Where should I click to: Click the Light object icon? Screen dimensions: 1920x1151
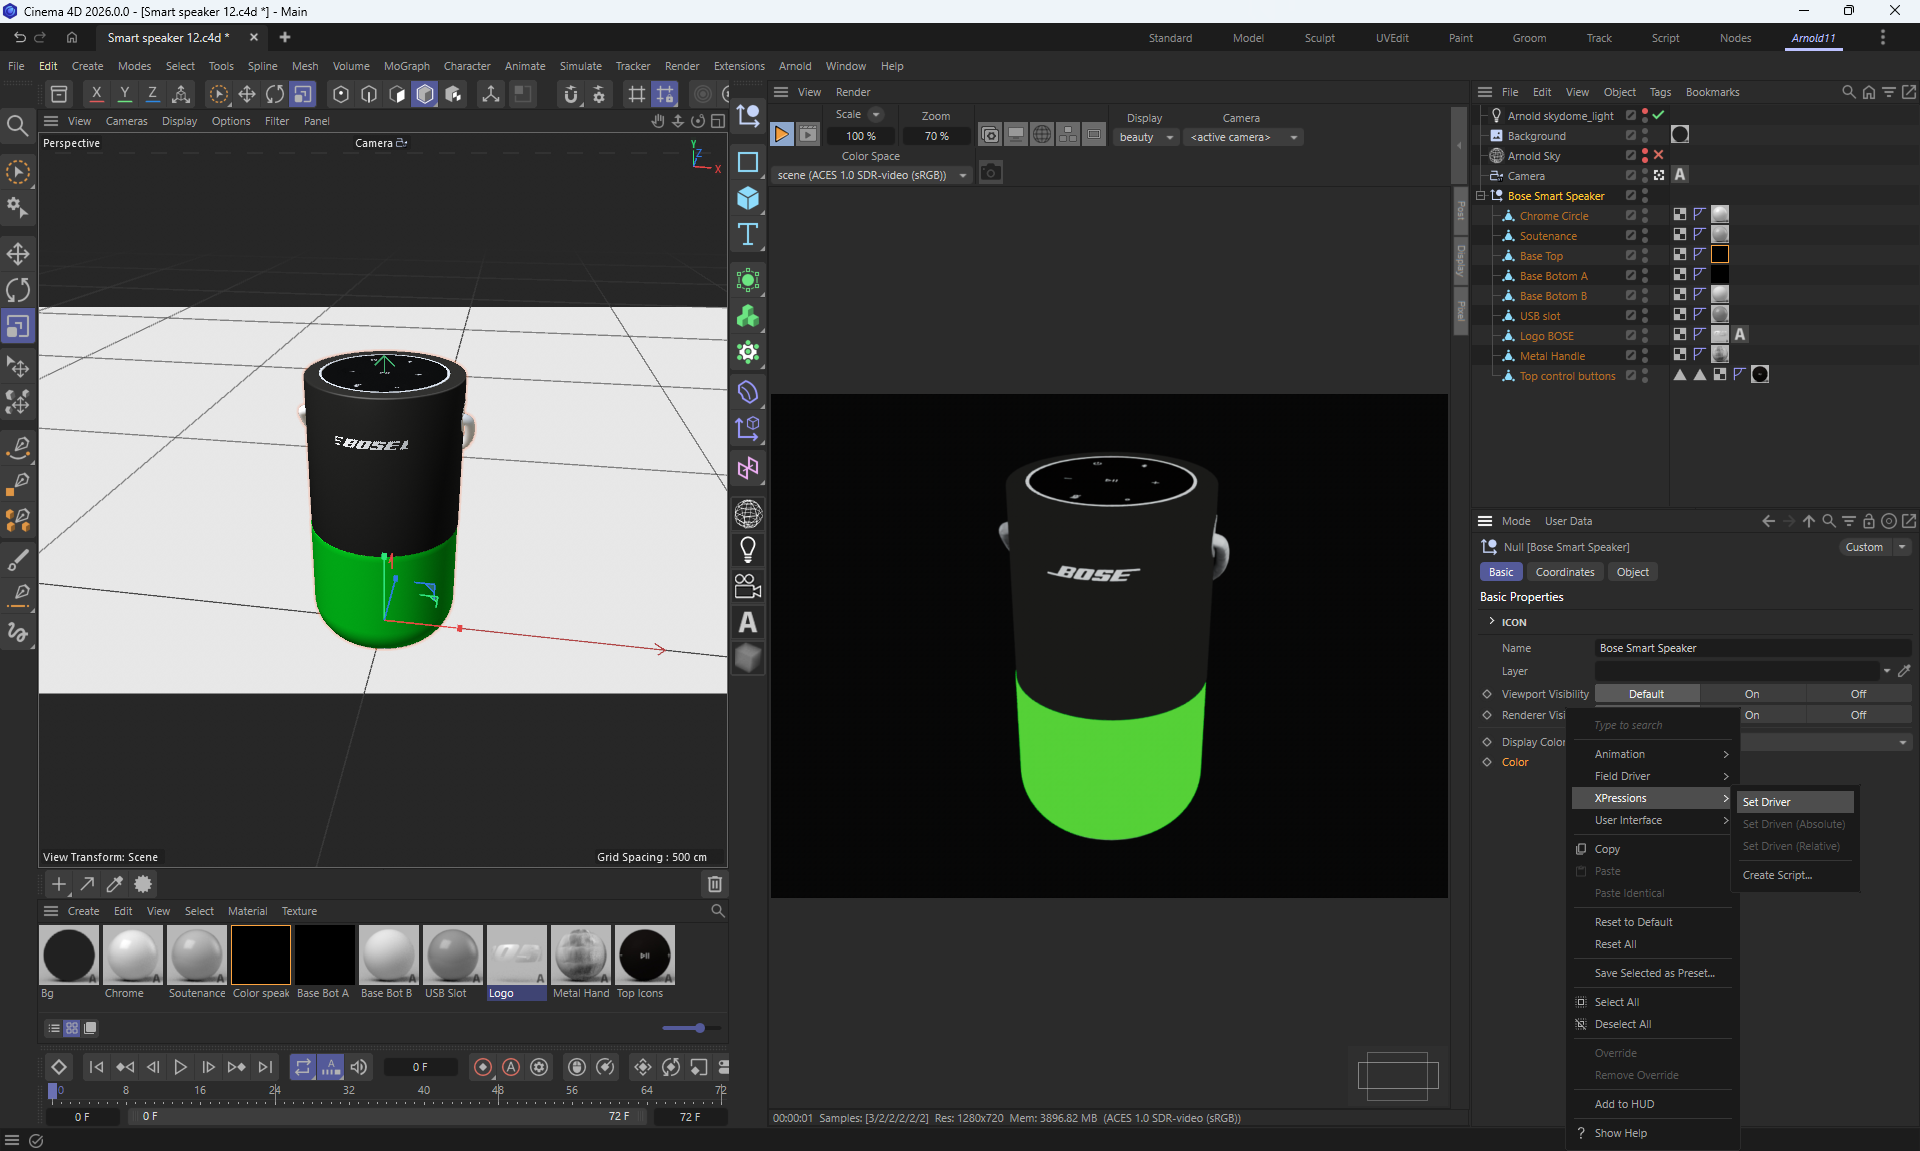747,549
